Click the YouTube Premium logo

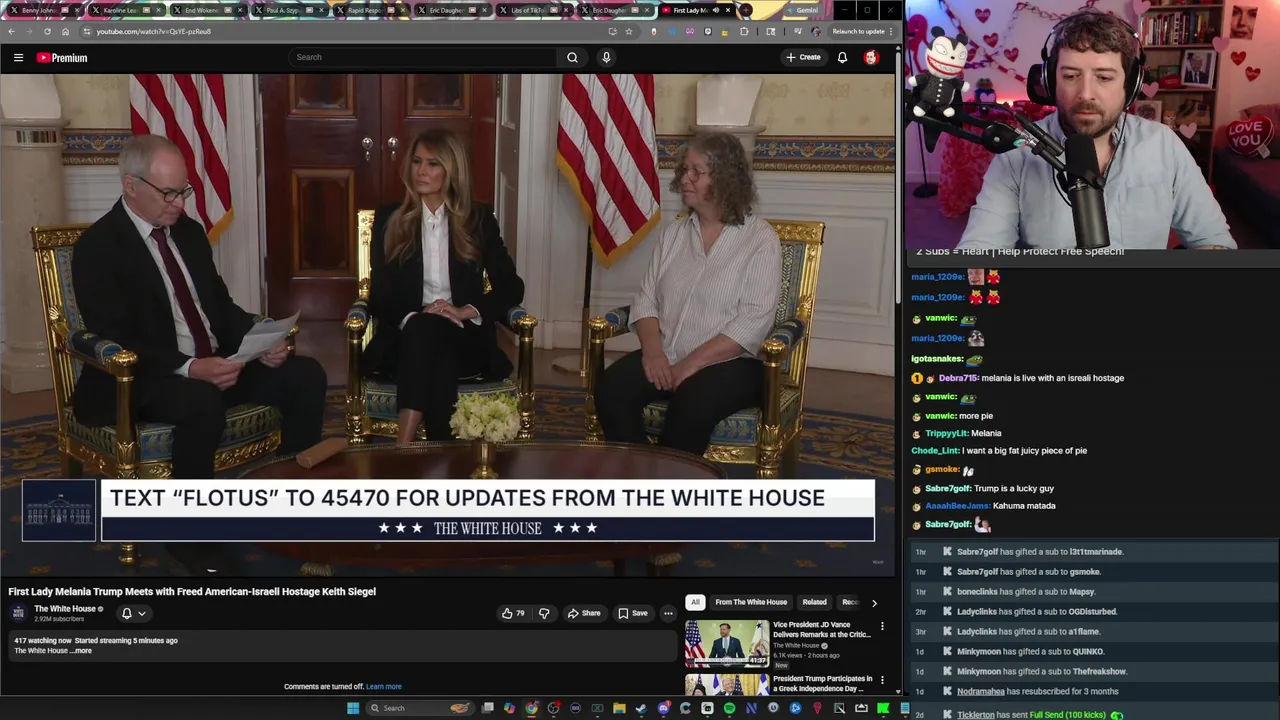point(62,58)
